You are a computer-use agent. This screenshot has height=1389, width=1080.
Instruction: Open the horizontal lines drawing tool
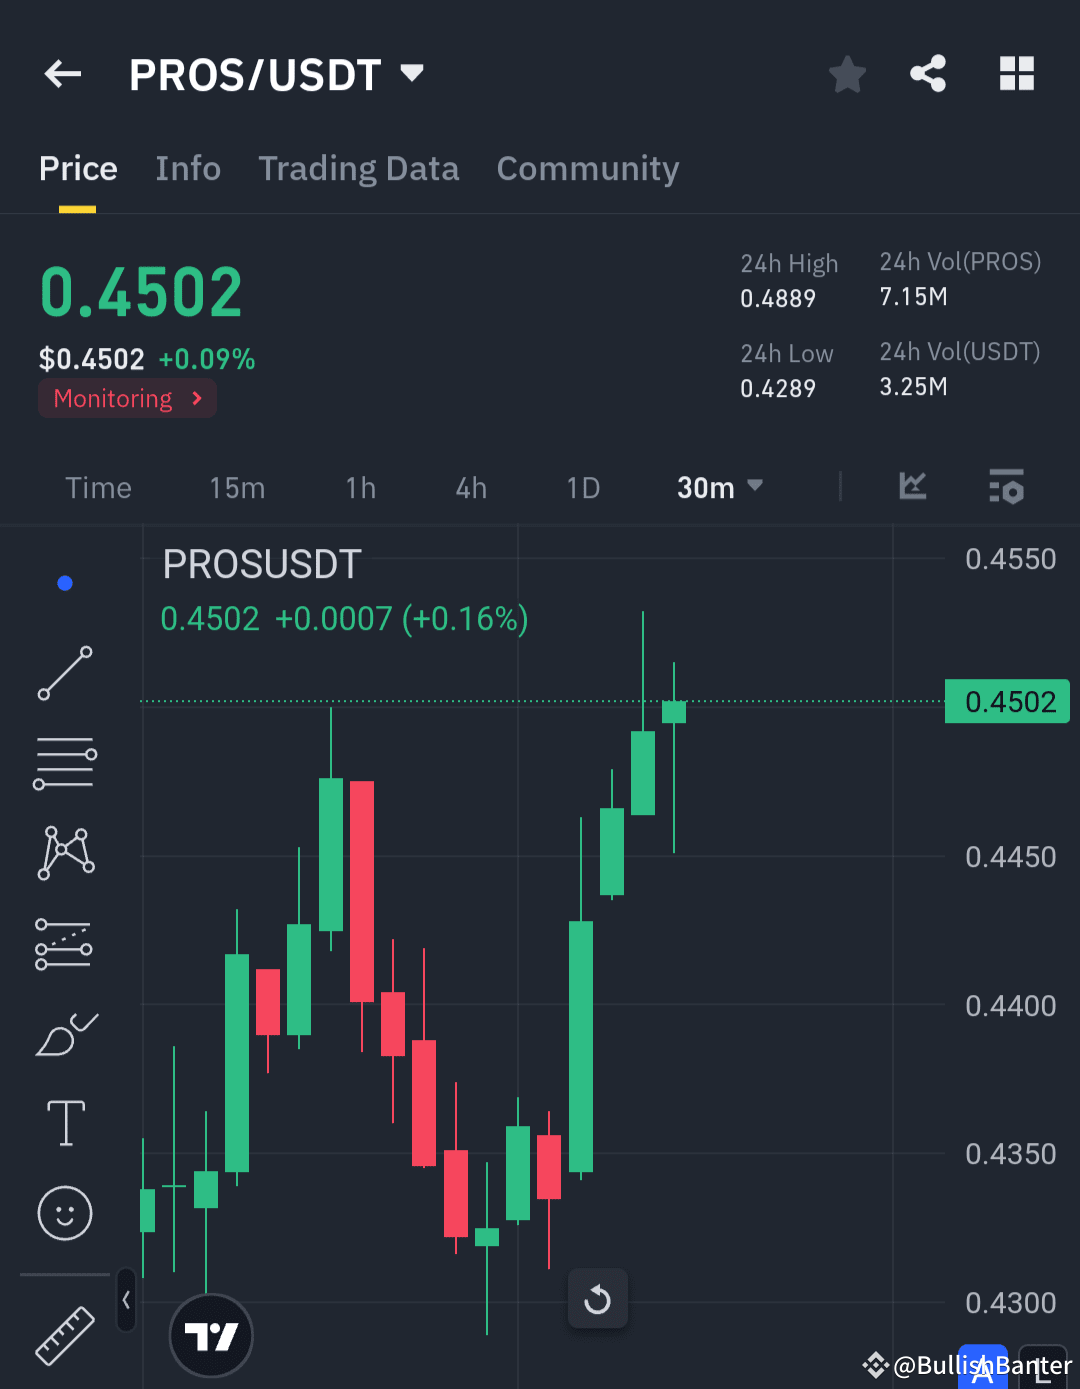[x=65, y=762]
